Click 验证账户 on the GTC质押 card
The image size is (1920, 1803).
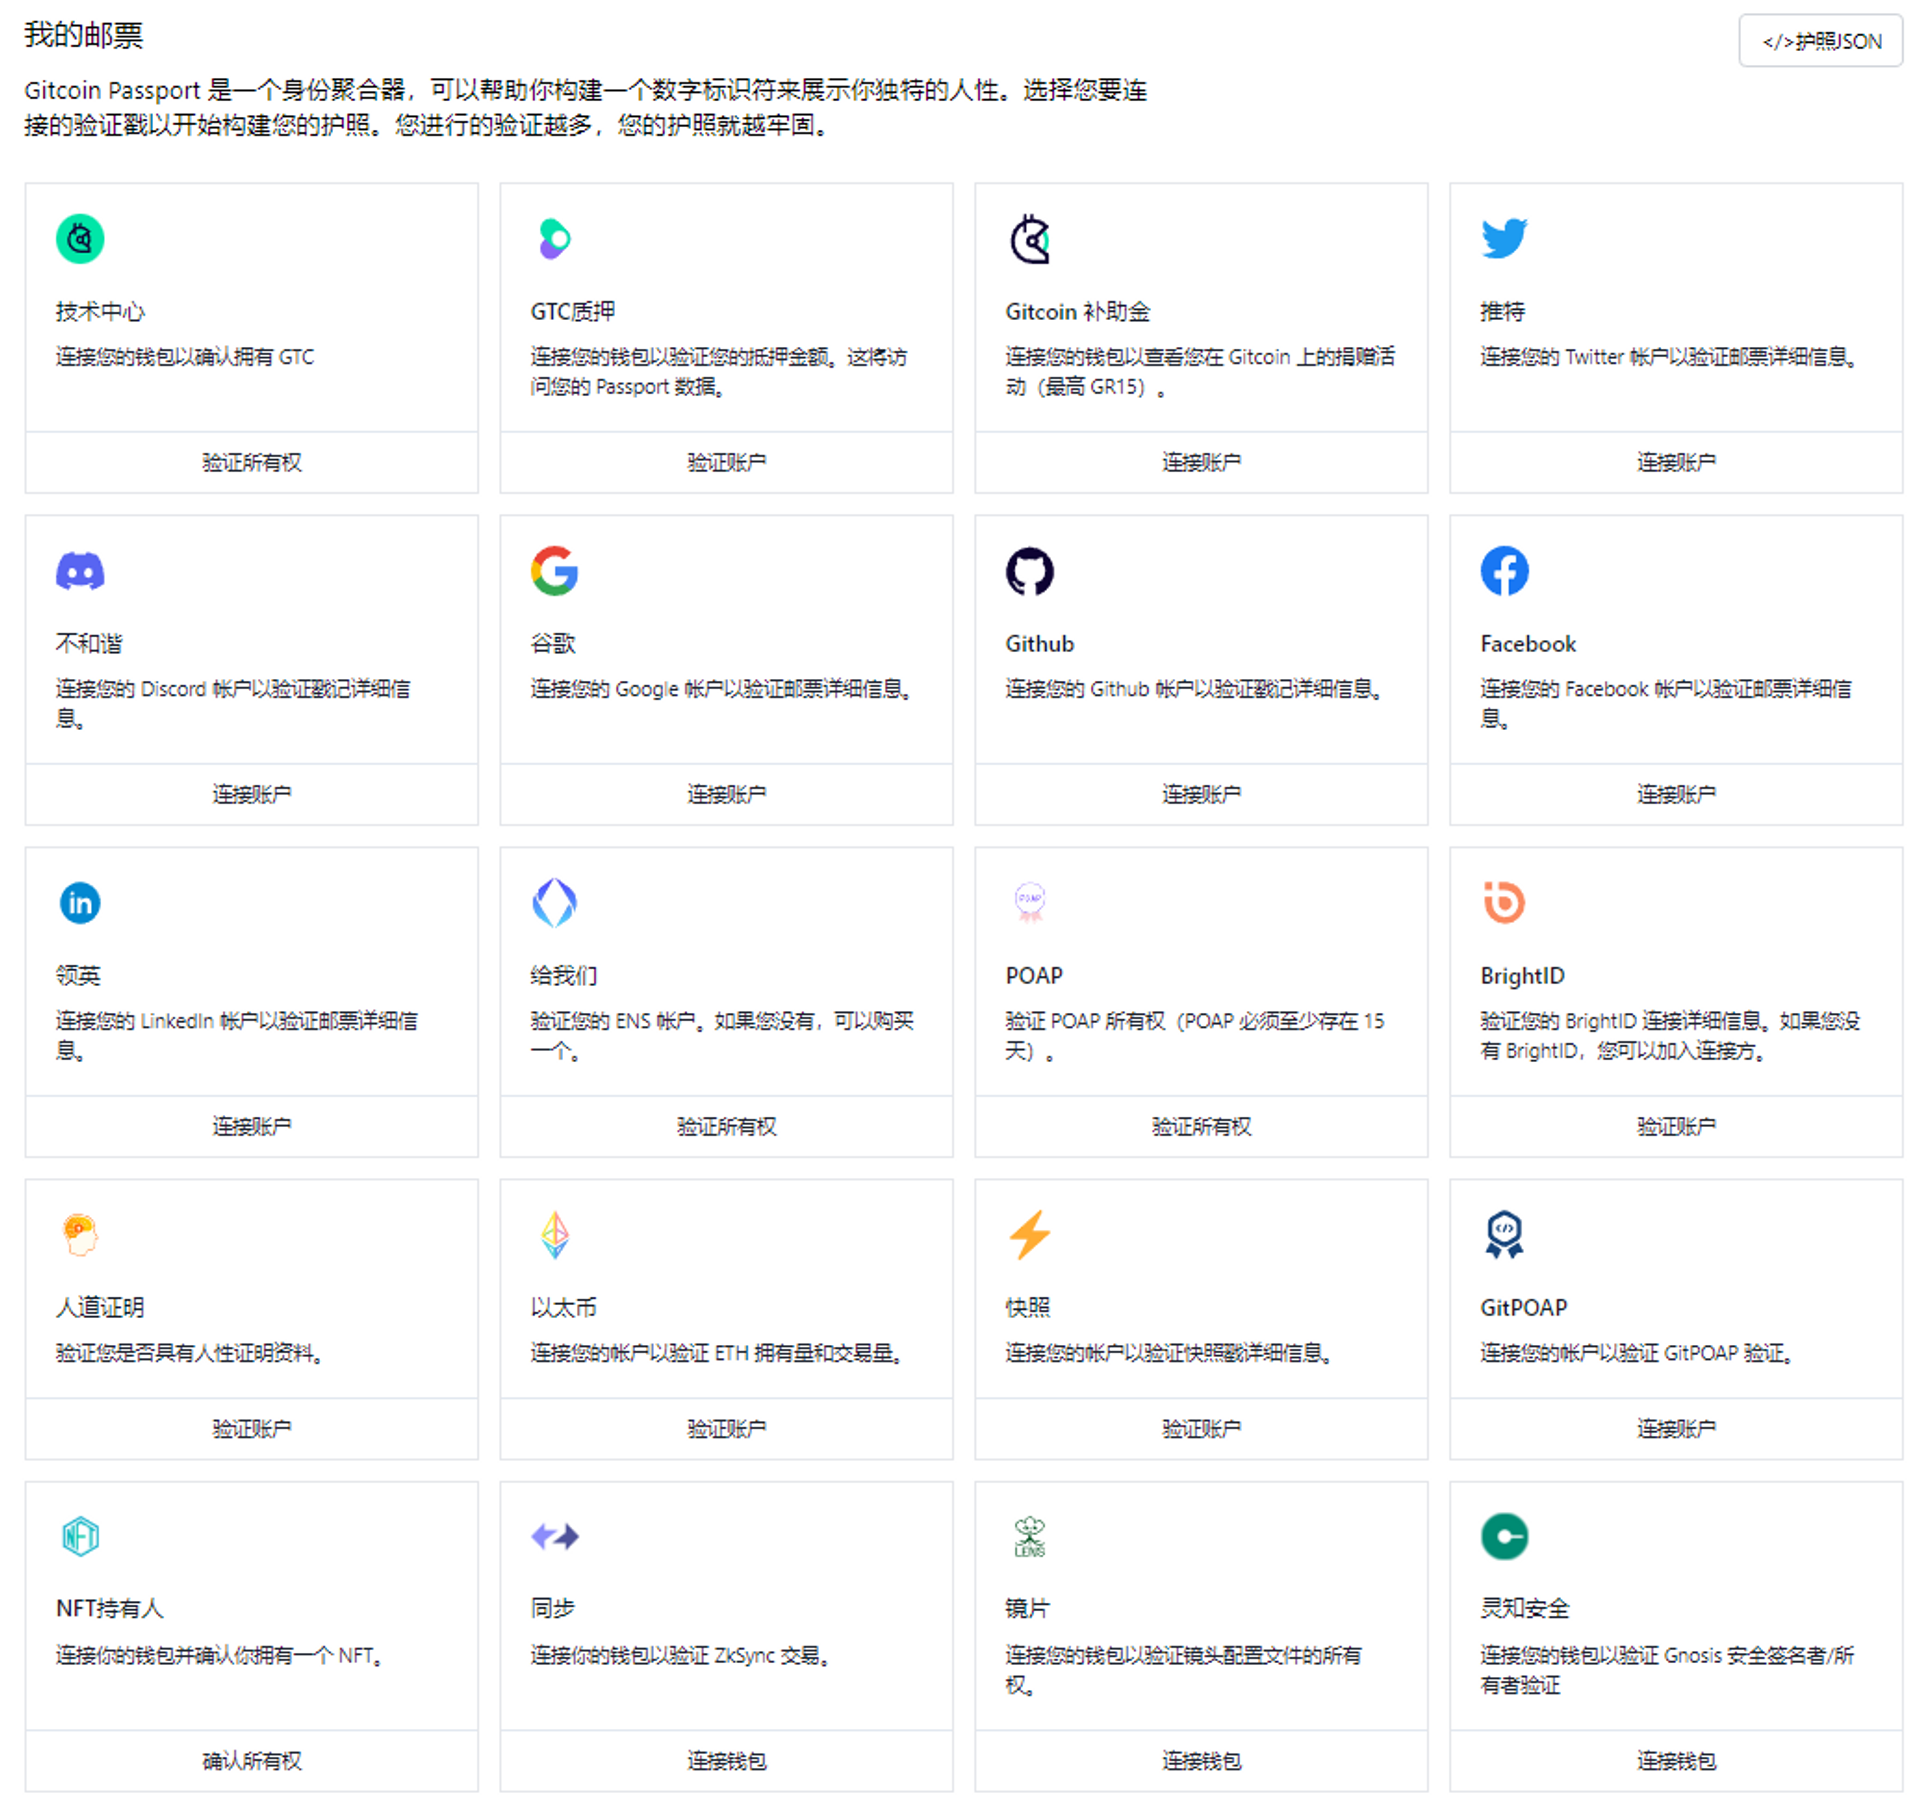point(726,462)
